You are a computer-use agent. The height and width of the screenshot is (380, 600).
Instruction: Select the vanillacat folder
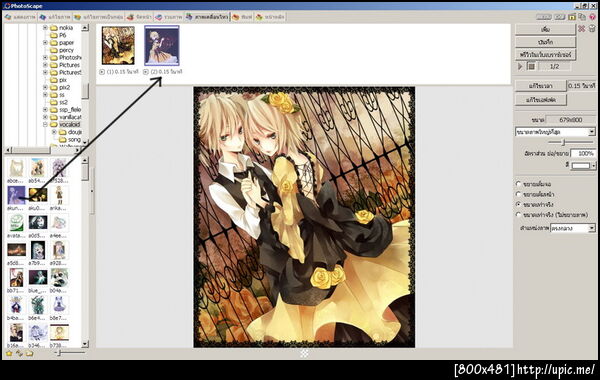[x=70, y=117]
